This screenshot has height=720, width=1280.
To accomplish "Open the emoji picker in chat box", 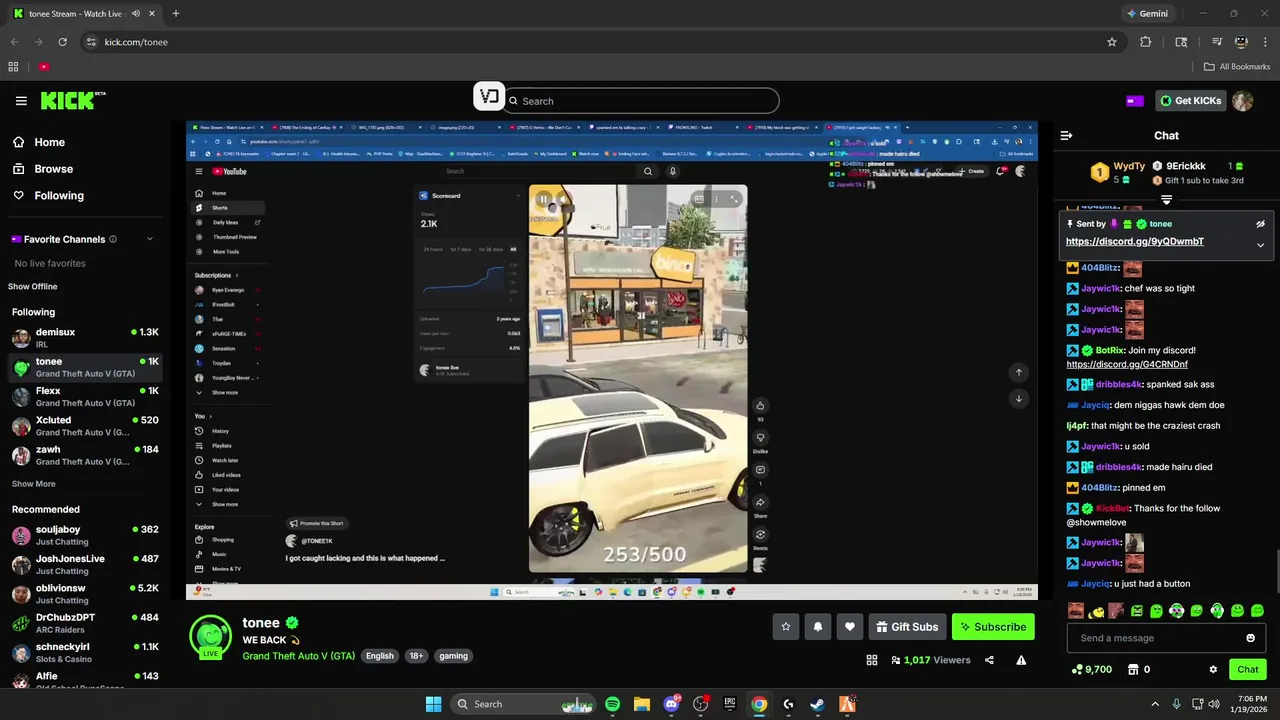I will coord(1250,638).
